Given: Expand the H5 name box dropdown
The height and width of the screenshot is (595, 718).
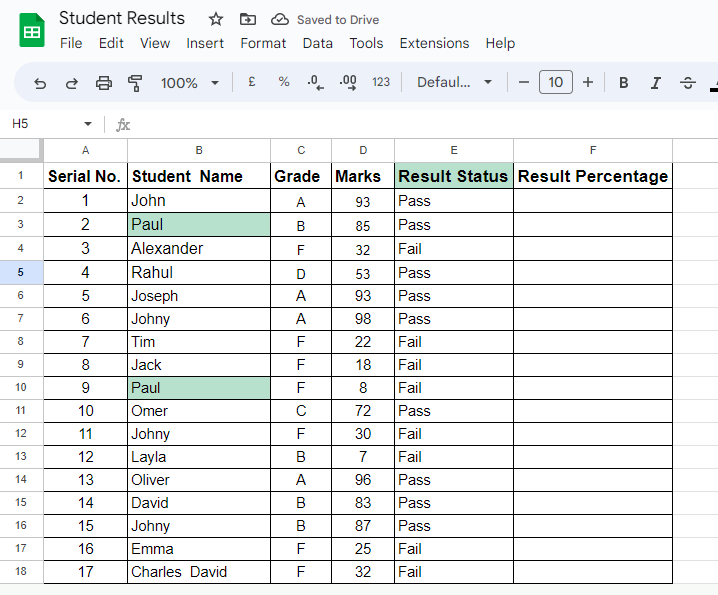Looking at the screenshot, I should 87,124.
